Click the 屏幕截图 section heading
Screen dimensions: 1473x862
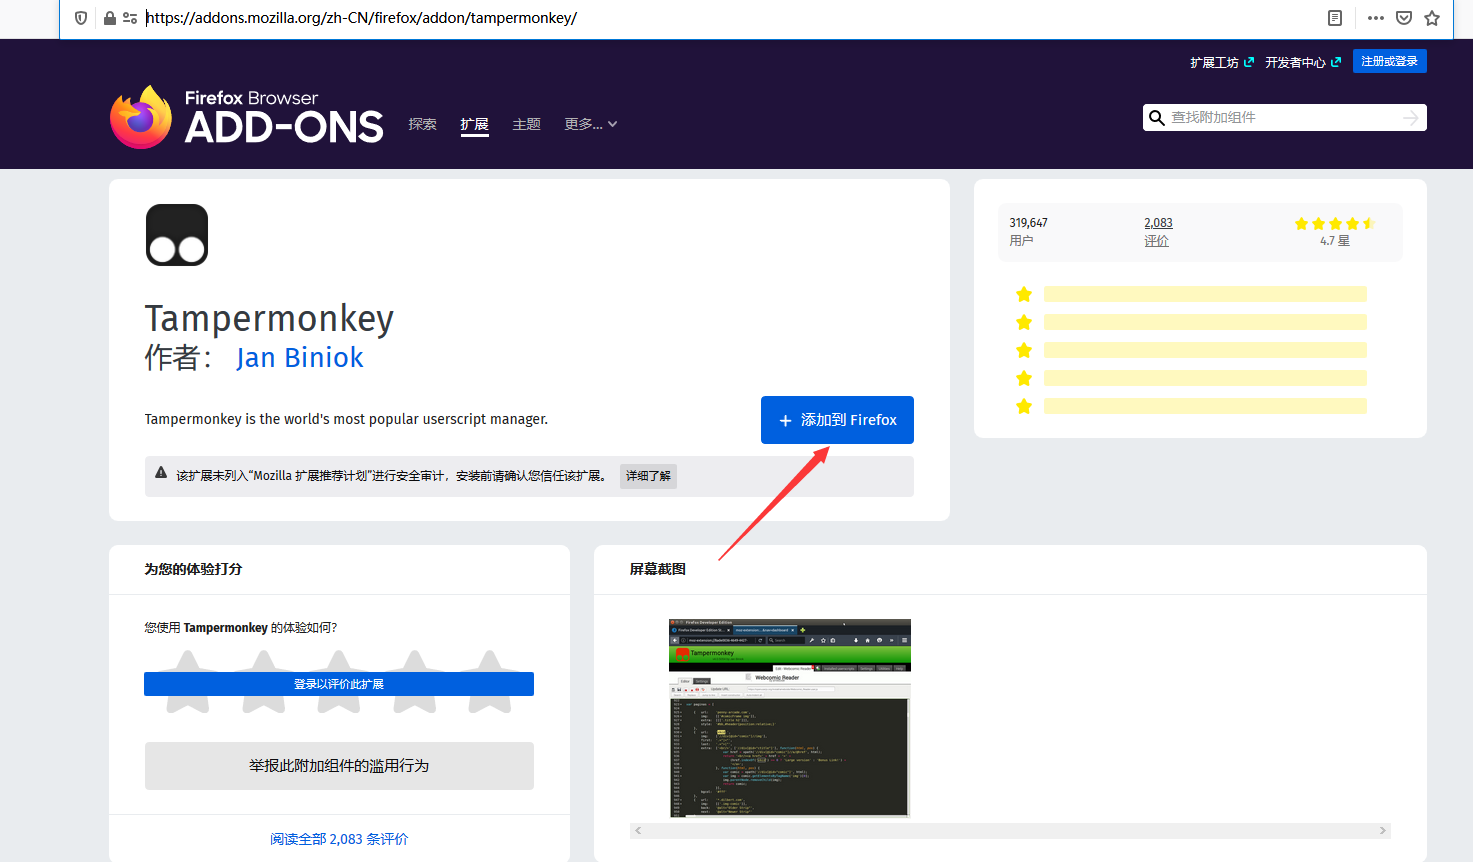(x=658, y=569)
